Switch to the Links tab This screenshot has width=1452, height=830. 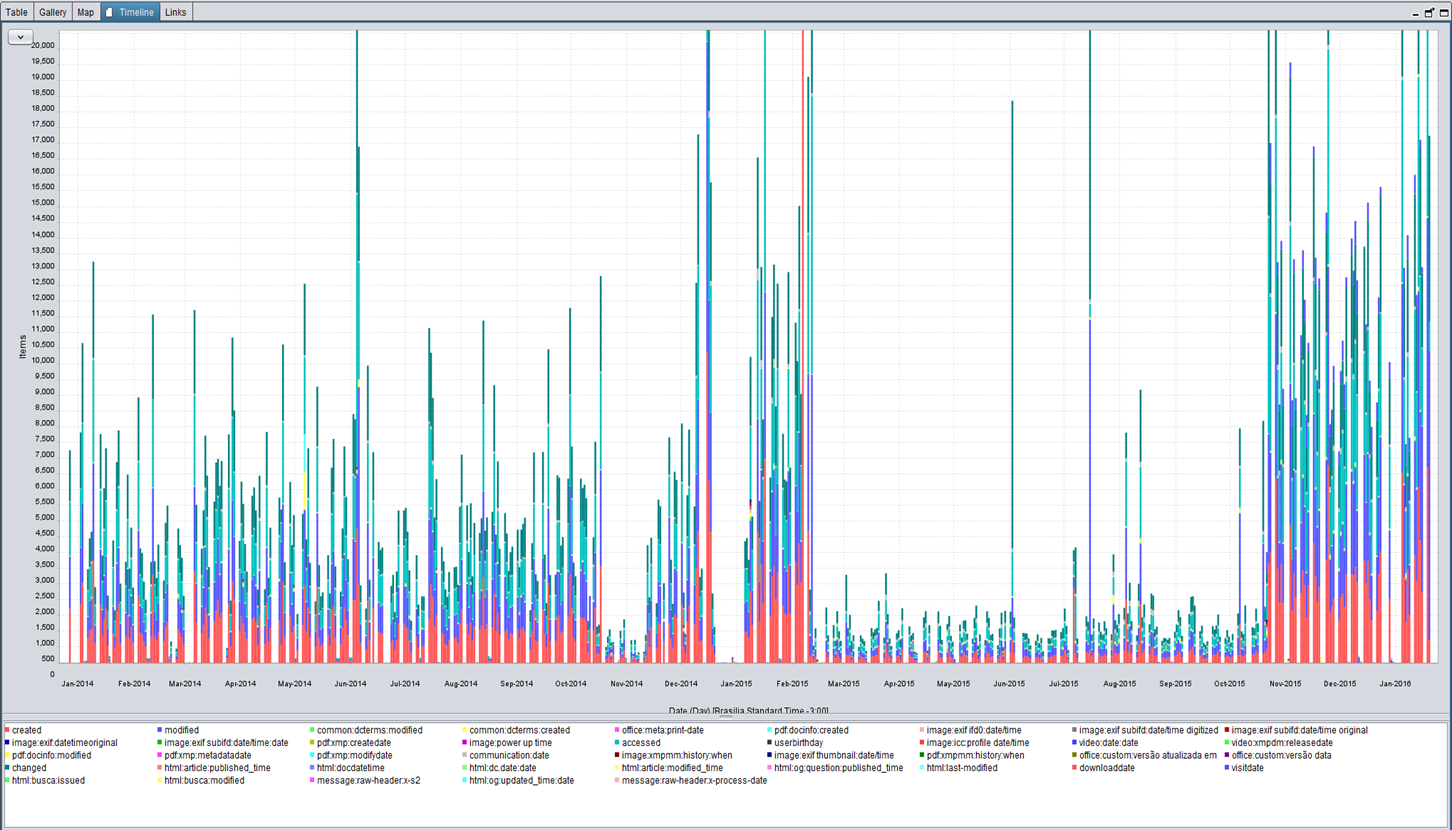pyautogui.click(x=175, y=12)
